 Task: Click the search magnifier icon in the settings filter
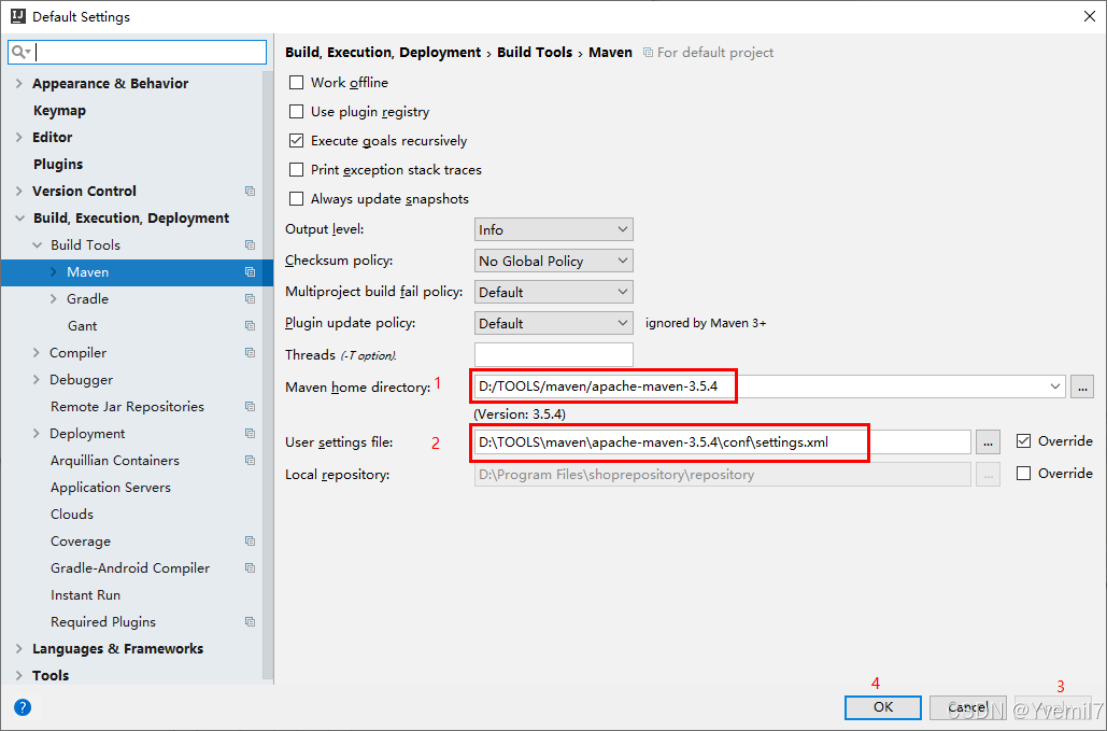click(19, 52)
